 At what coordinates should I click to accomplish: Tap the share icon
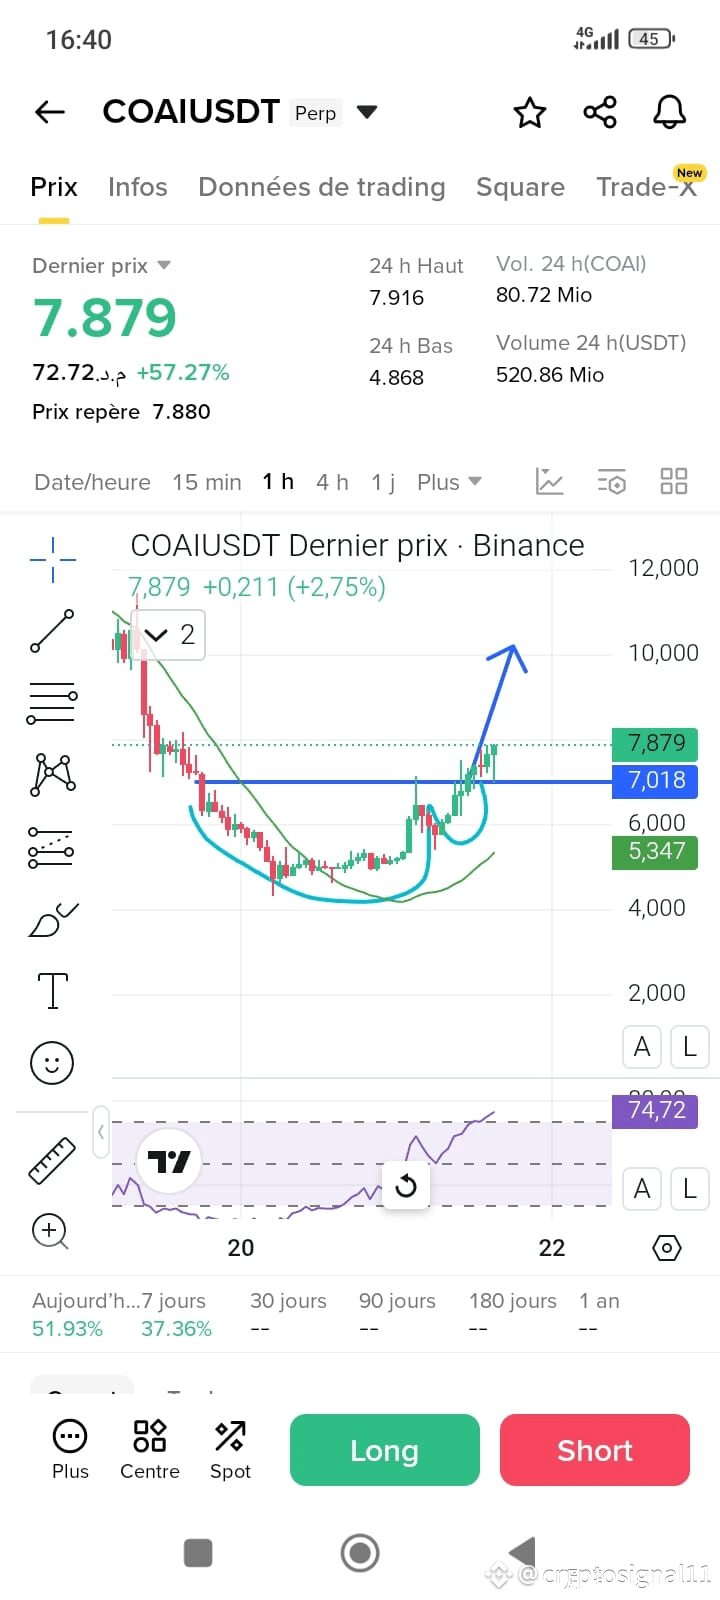[600, 112]
